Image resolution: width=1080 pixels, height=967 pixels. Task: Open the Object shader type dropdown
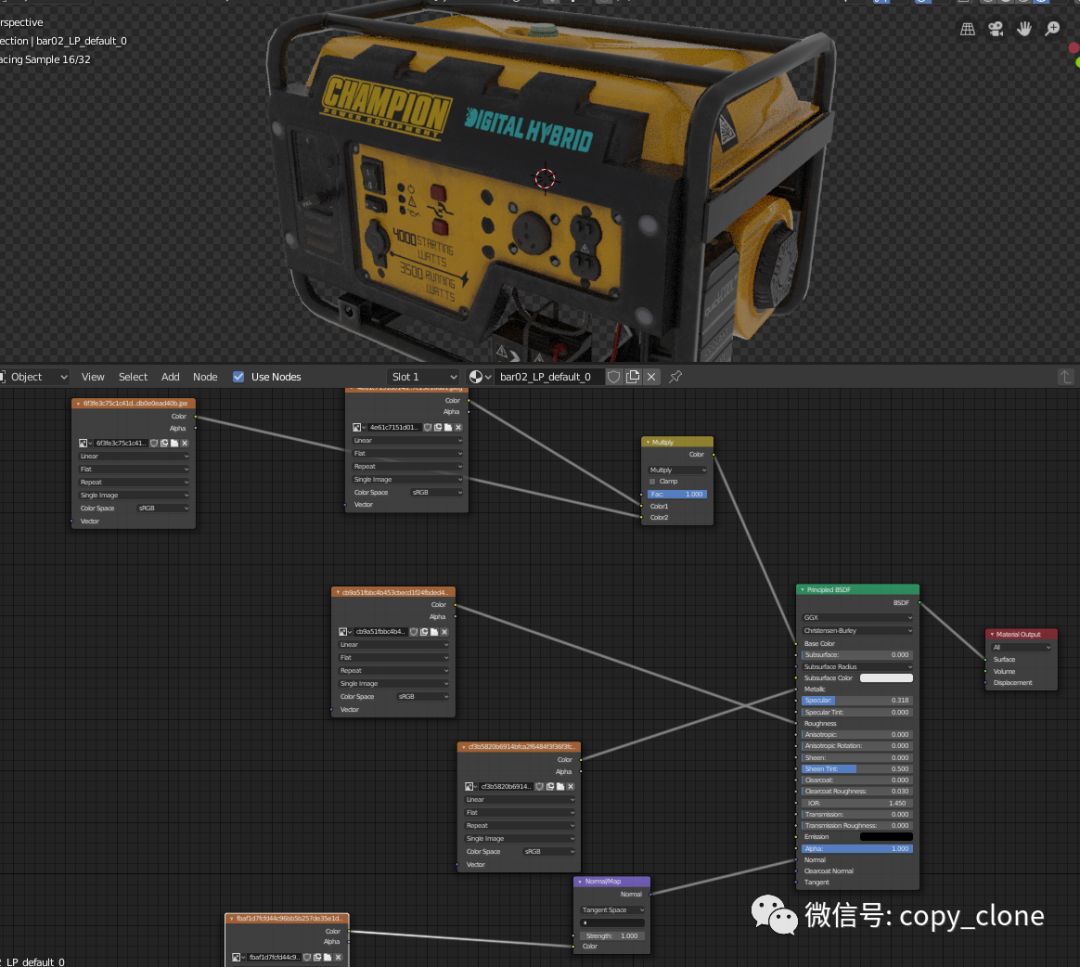click(x=34, y=377)
